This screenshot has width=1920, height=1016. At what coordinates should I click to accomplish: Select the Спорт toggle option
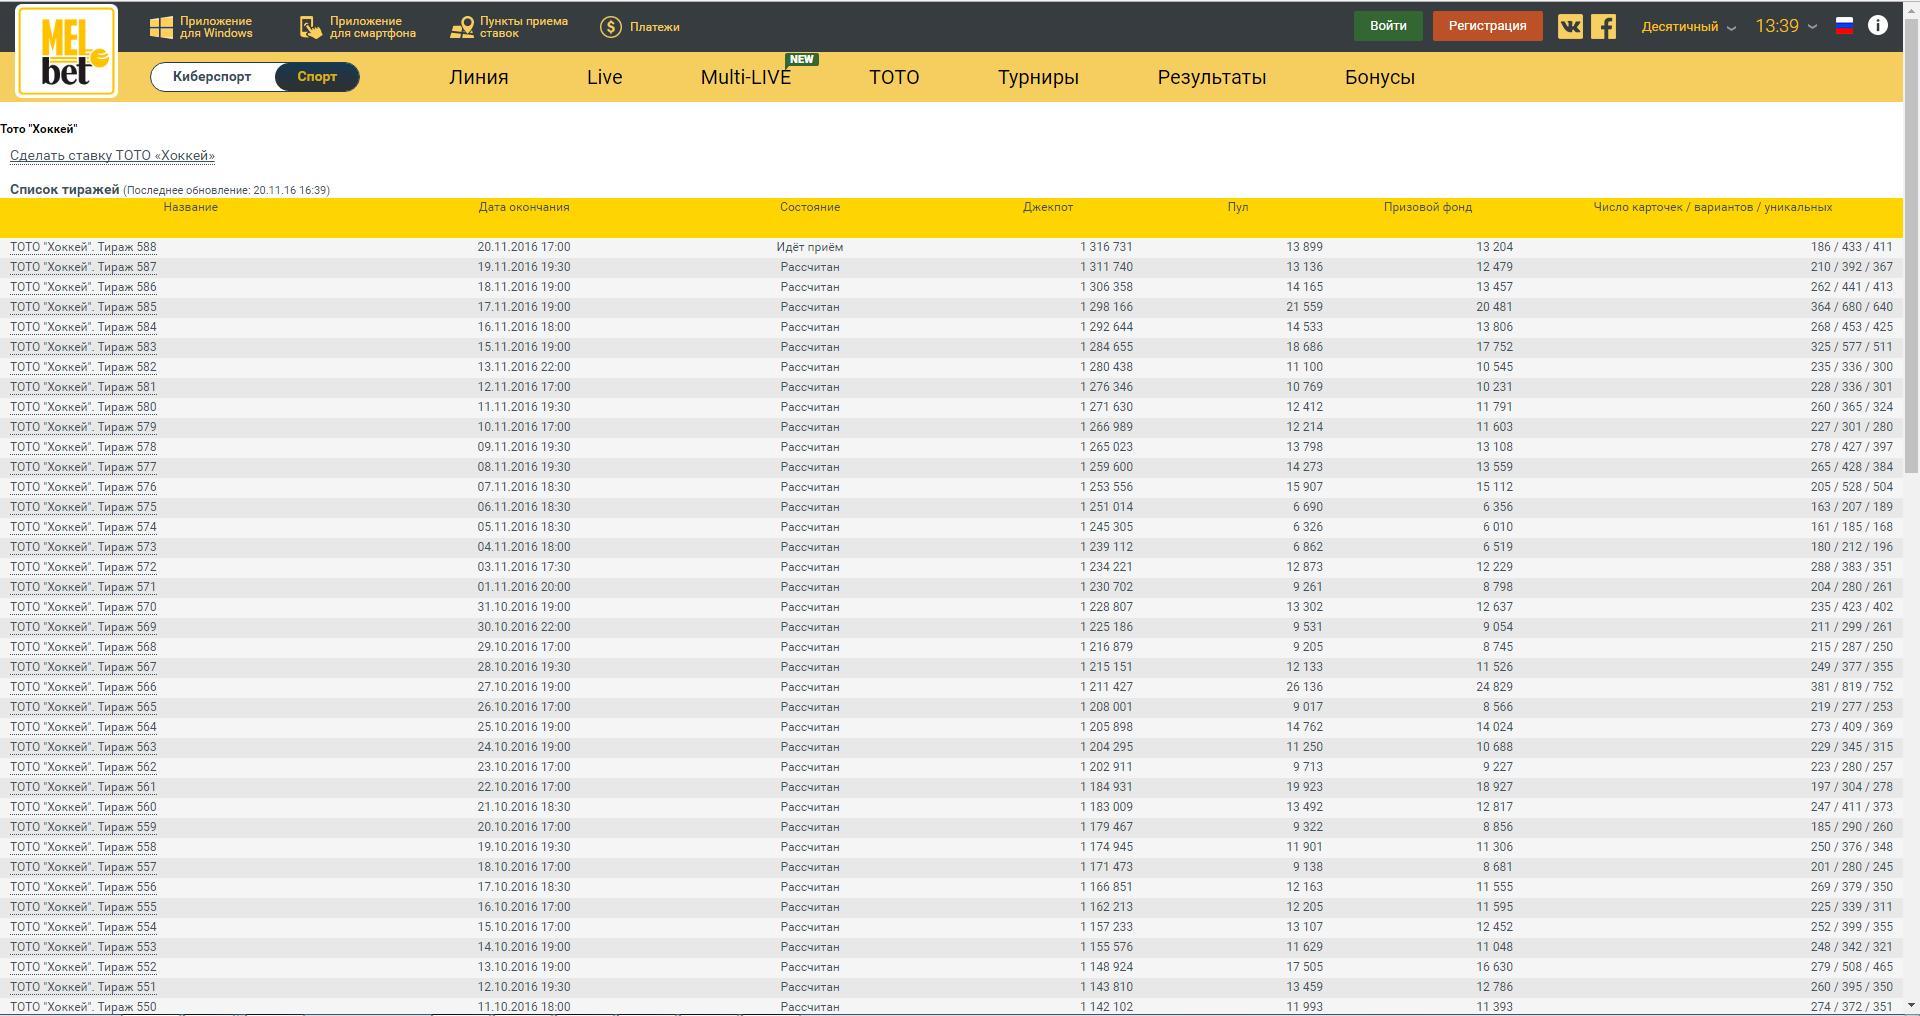coord(317,77)
